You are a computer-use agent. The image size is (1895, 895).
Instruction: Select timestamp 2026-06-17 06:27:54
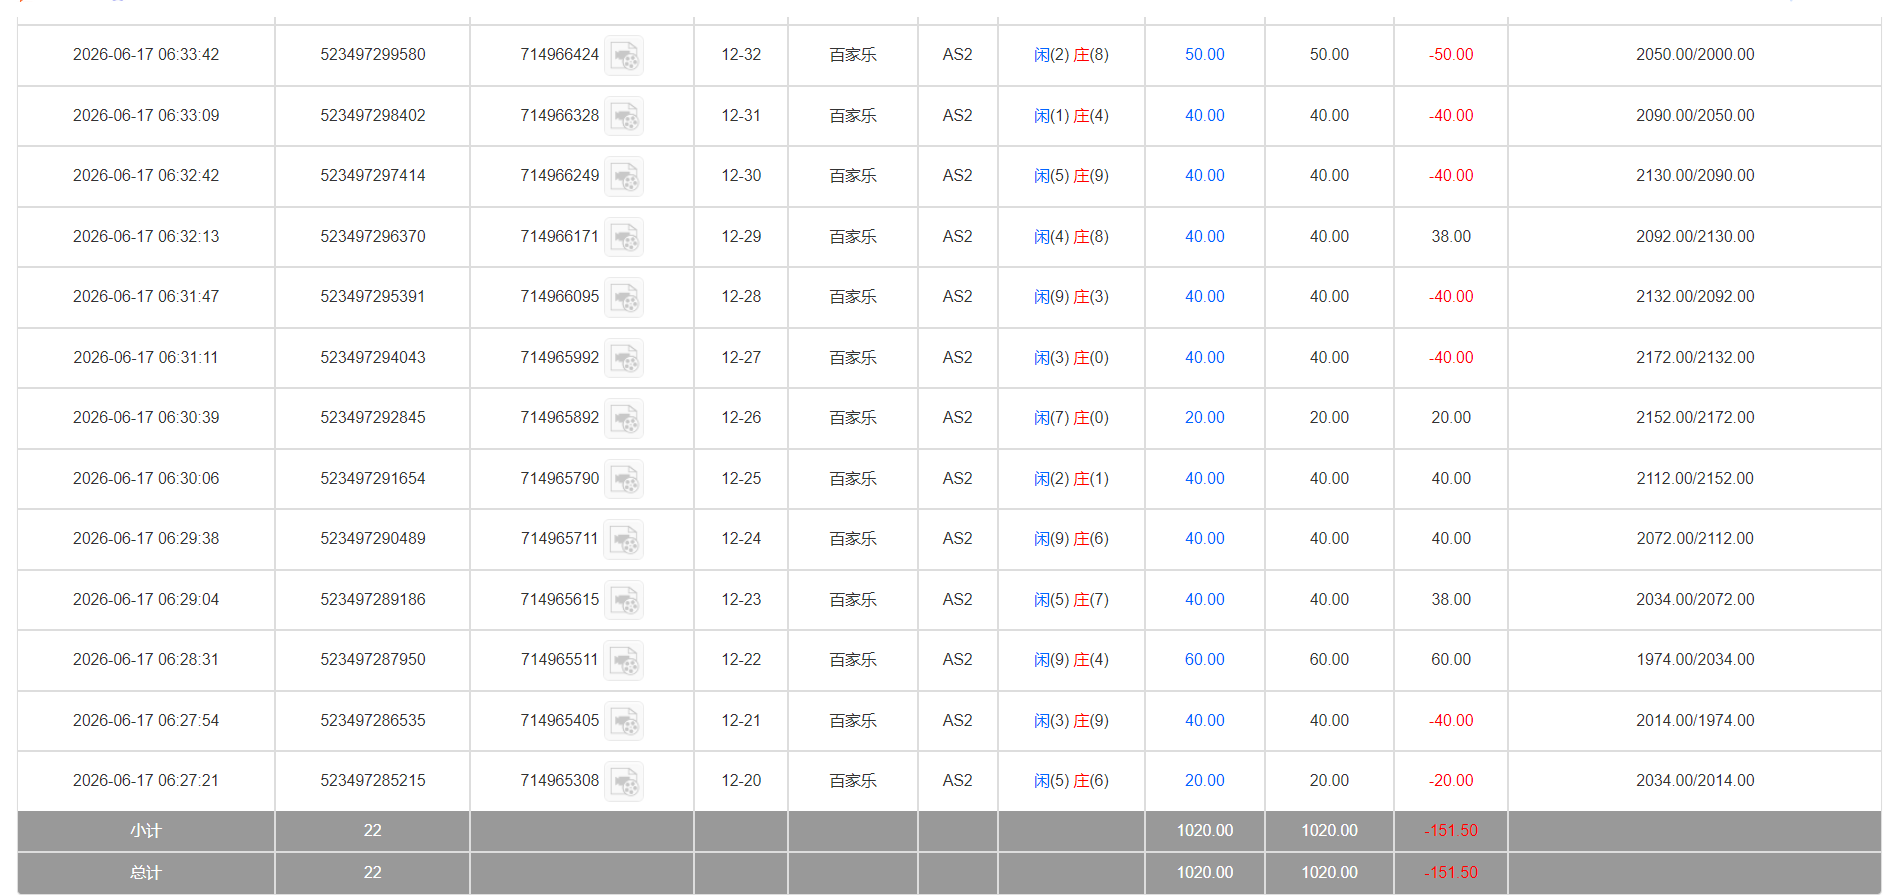[x=146, y=721]
